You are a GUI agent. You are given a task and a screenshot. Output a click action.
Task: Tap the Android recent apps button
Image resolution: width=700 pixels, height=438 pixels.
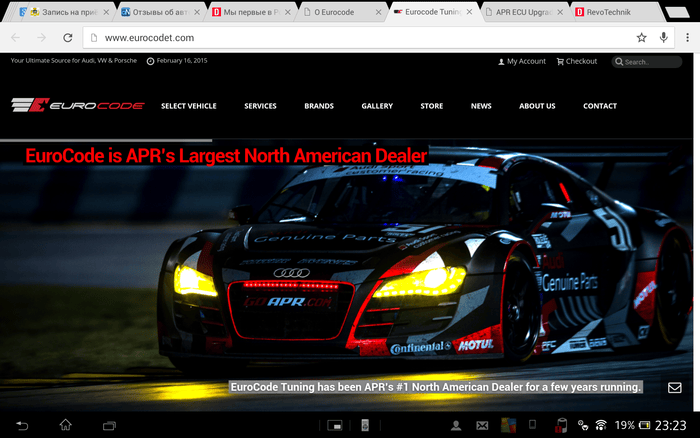[x=109, y=426]
